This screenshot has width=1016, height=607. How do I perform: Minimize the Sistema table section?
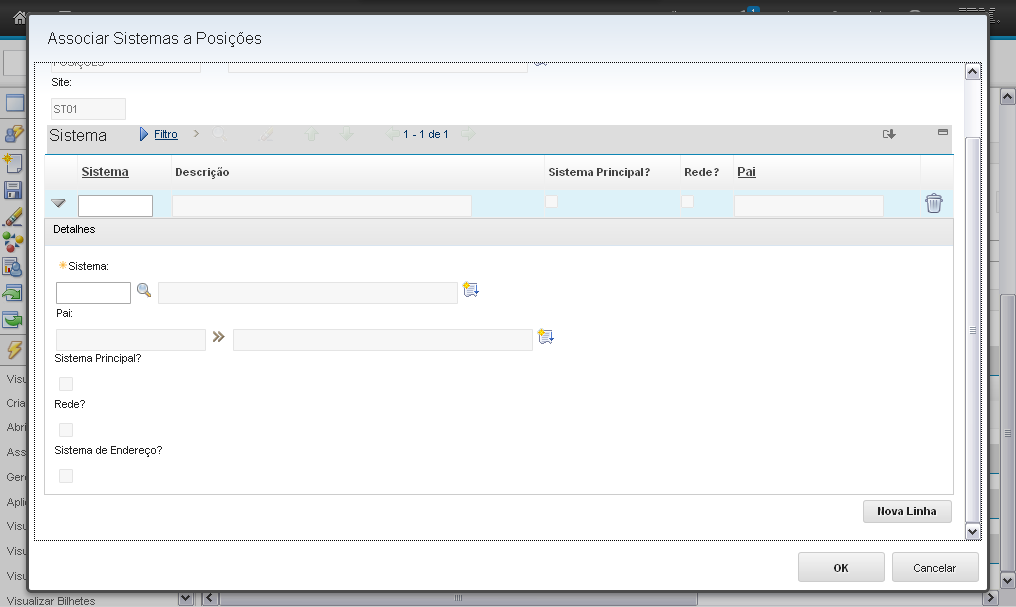click(x=942, y=132)
